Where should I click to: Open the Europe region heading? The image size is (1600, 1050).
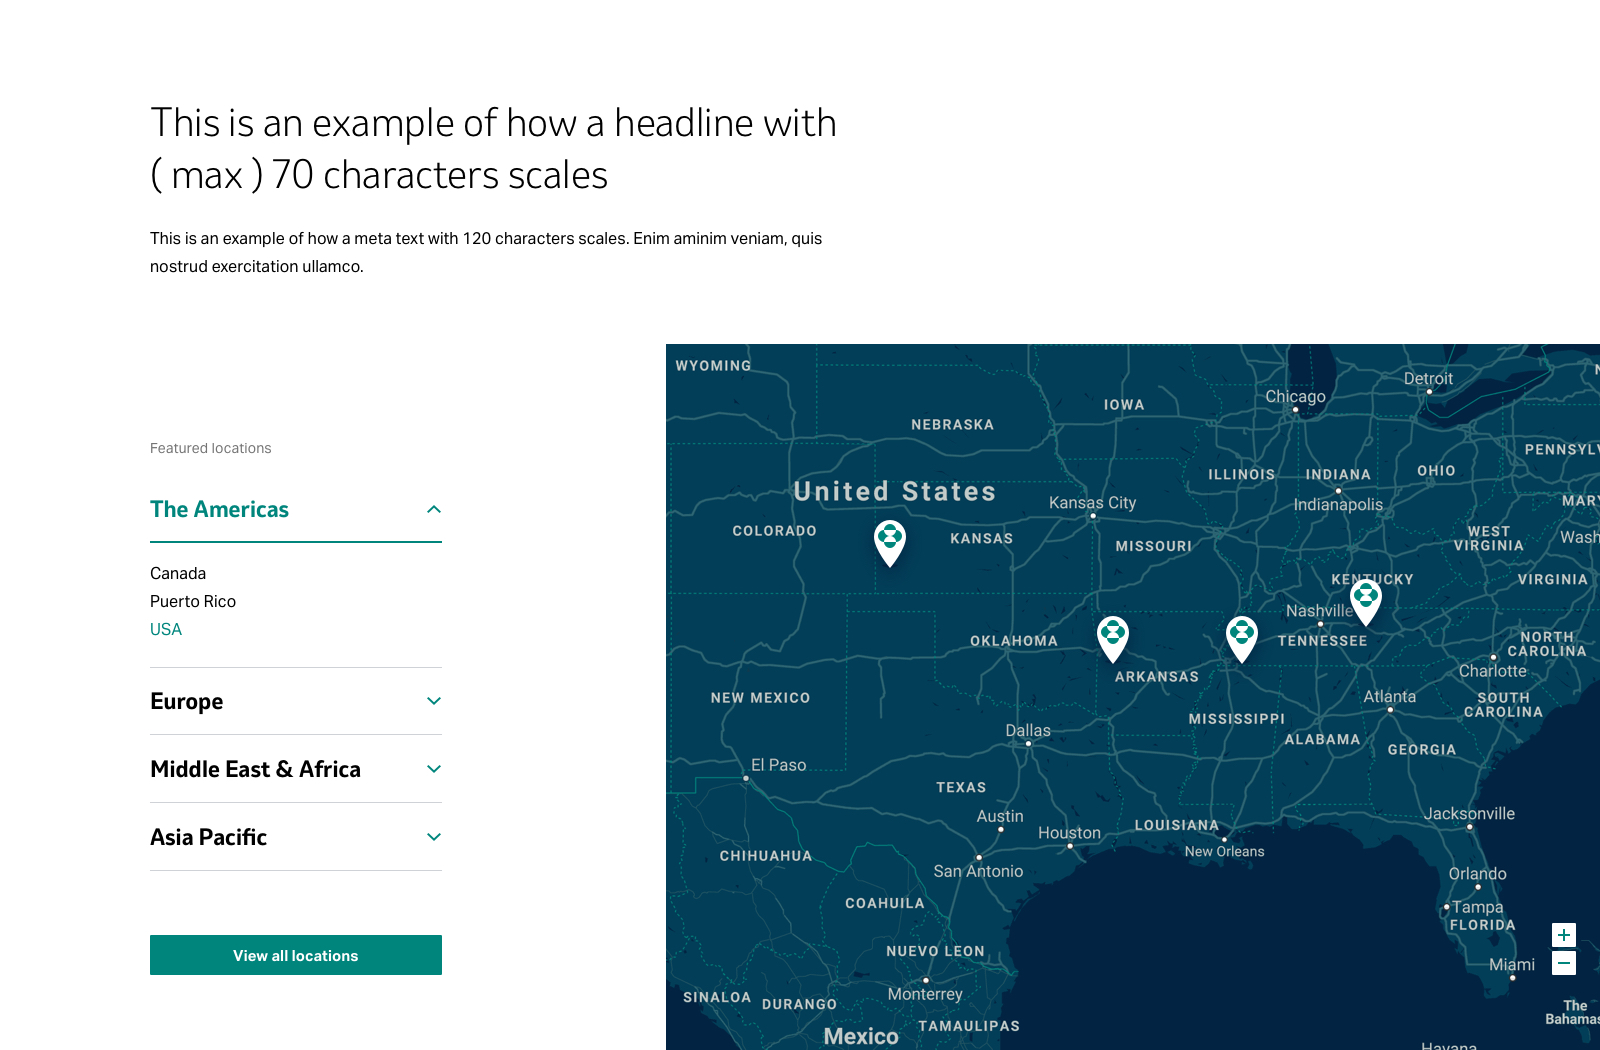point(187,702)
